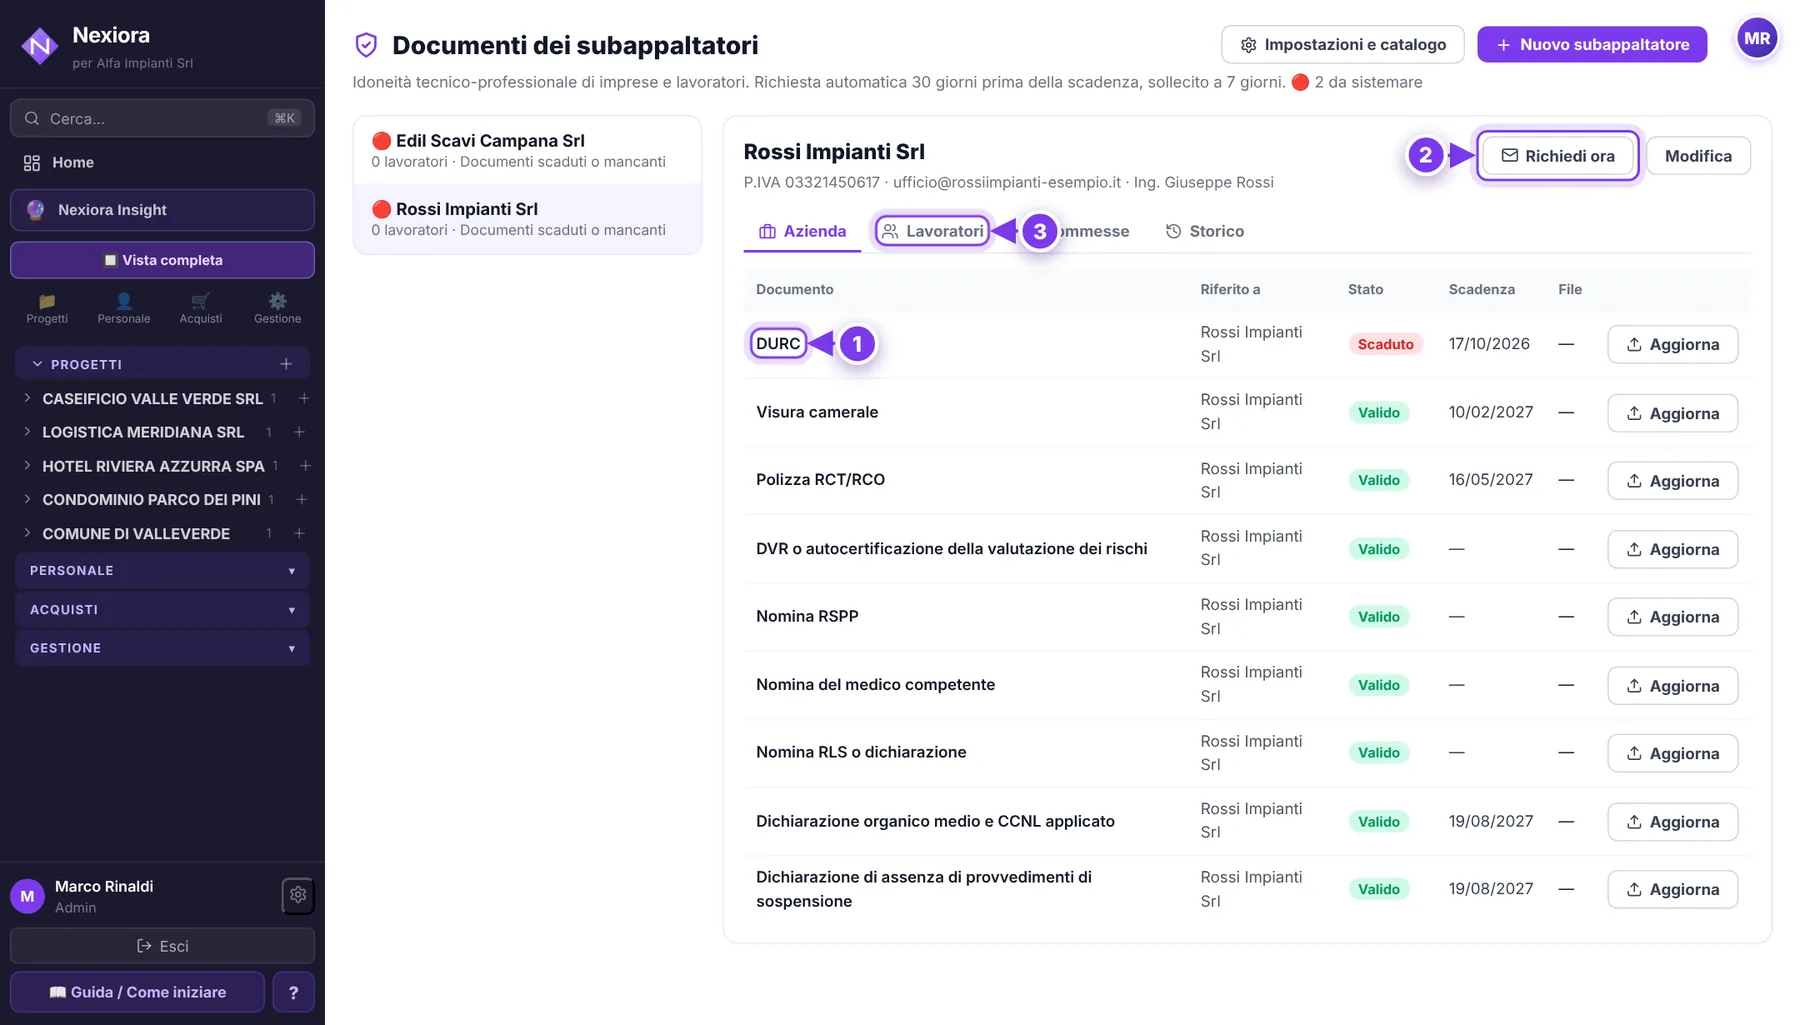This screenshot has height=1025, width=1800.
Task: Click plus icon next to CONDOMINIO PARCO DEI PINI
Action: click(301, 499)
